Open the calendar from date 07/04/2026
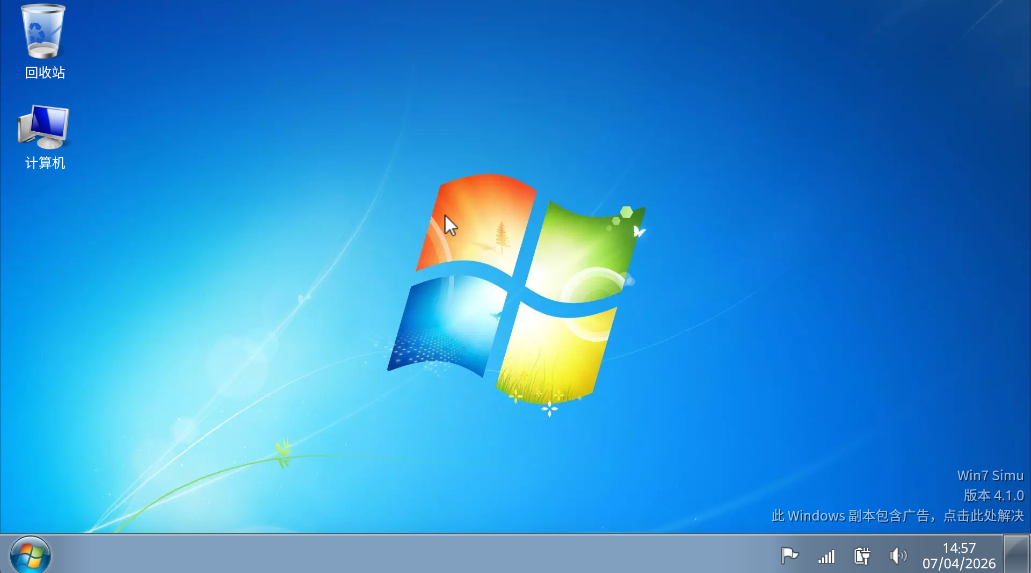Image resolution: width=1031 pixels, height=573 pixels. [x=958, y=563]
